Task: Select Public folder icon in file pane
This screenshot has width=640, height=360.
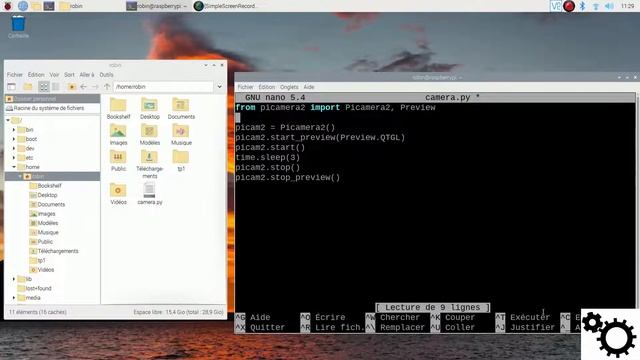Action: coord(118,161)
